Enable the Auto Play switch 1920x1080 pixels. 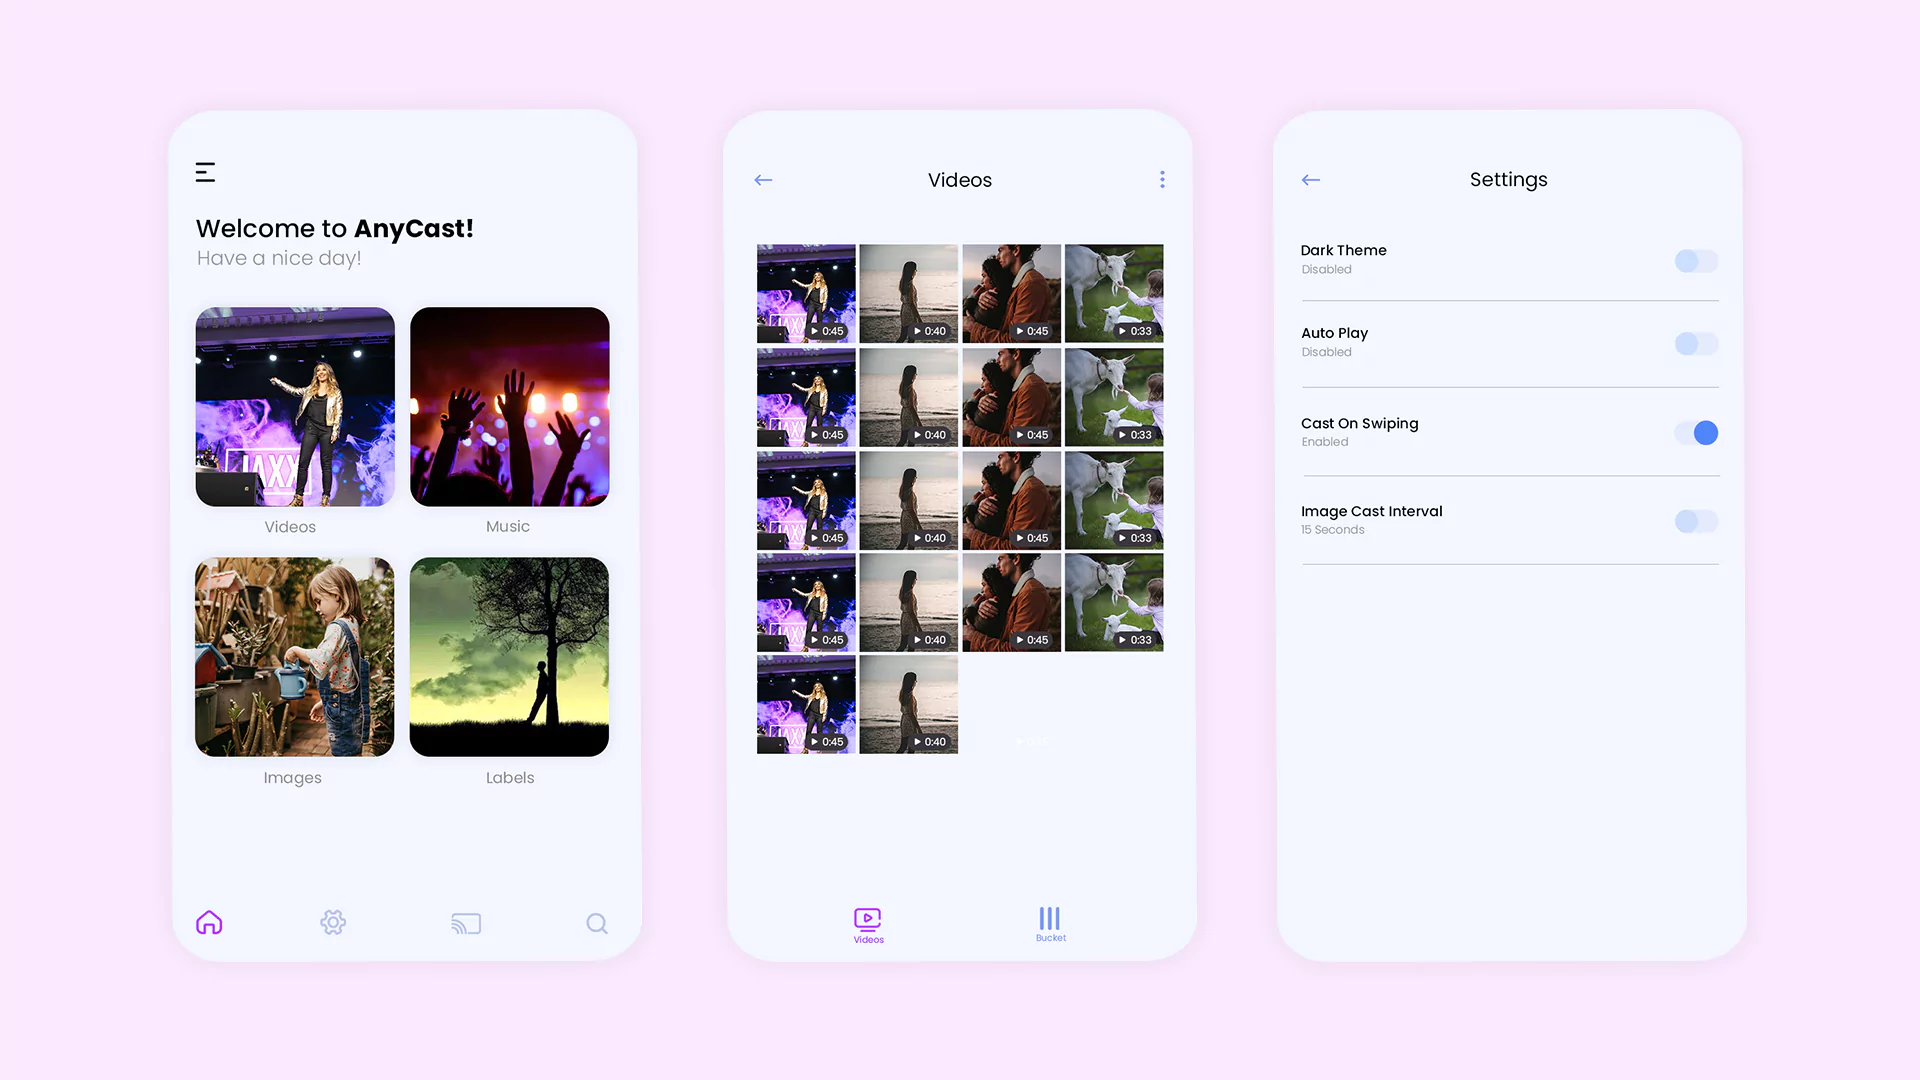[x=1696, y=344]
